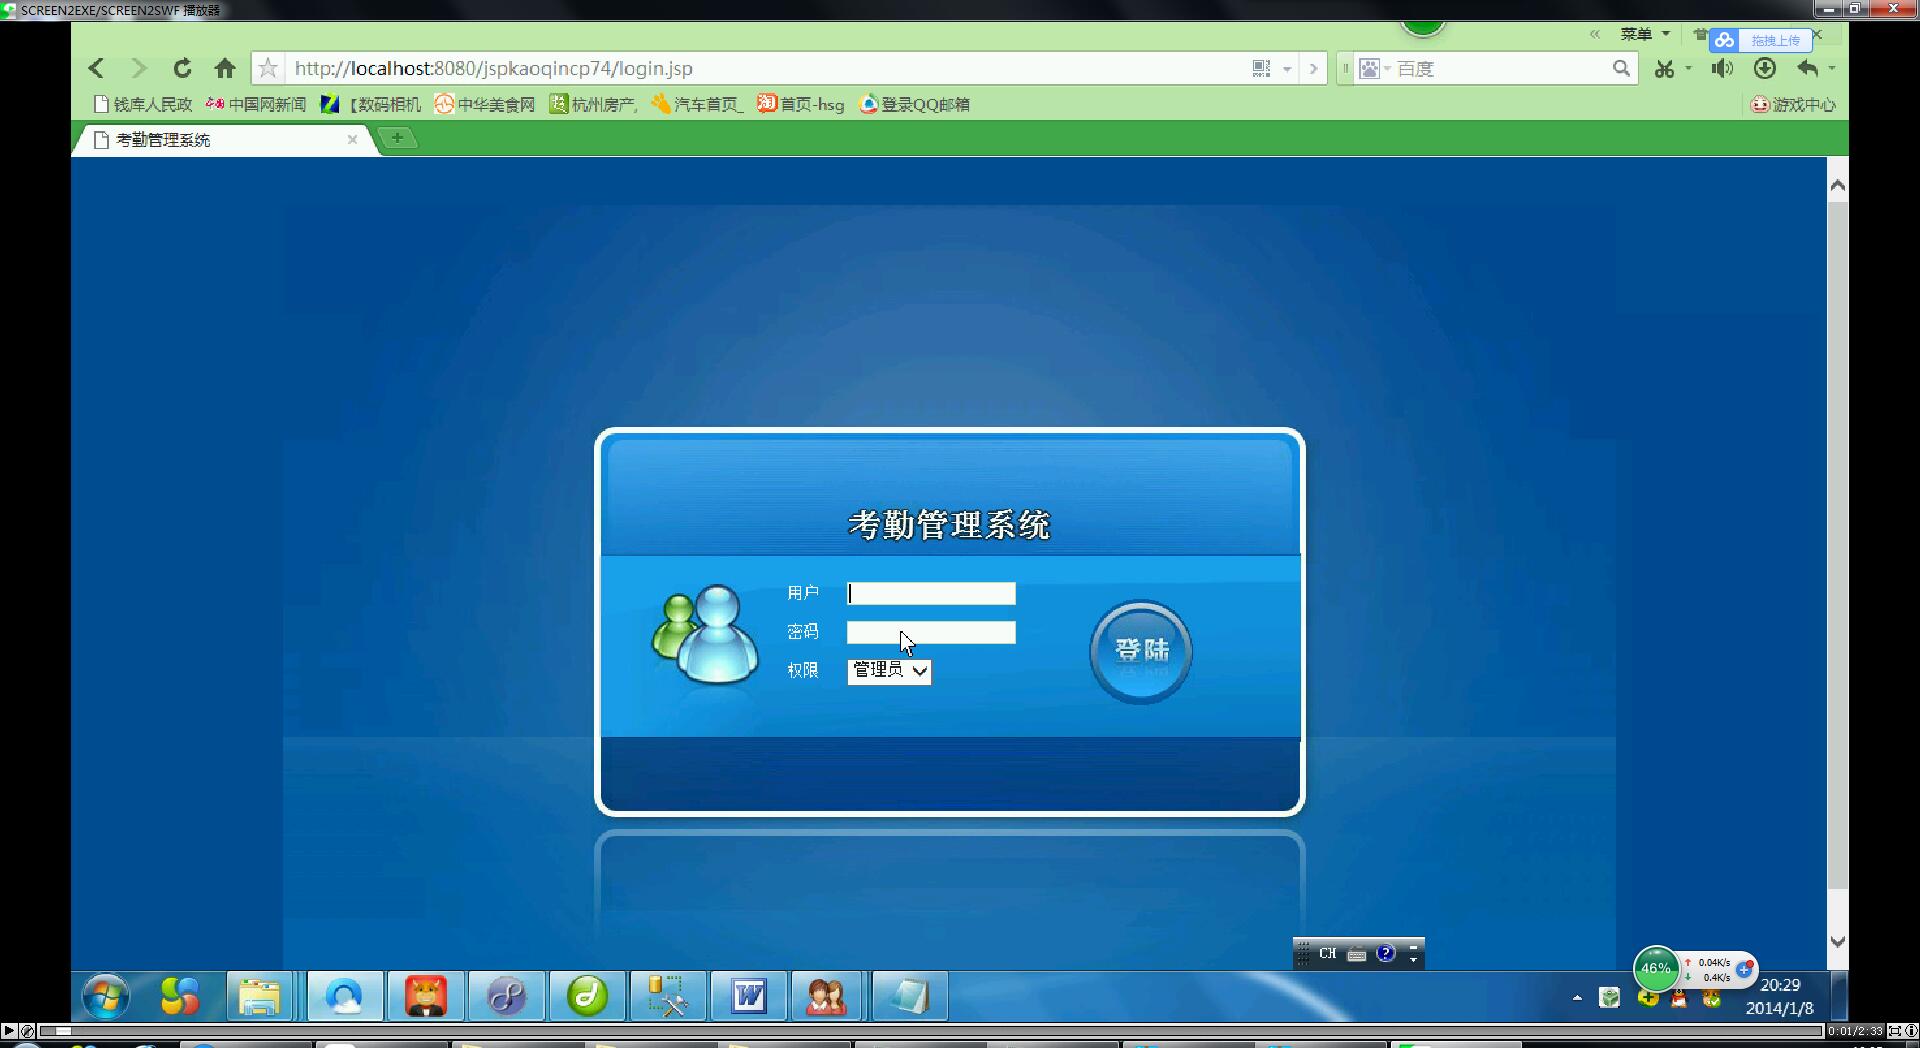Open the Eclipse taskbar icon

[x=507, y=996]
